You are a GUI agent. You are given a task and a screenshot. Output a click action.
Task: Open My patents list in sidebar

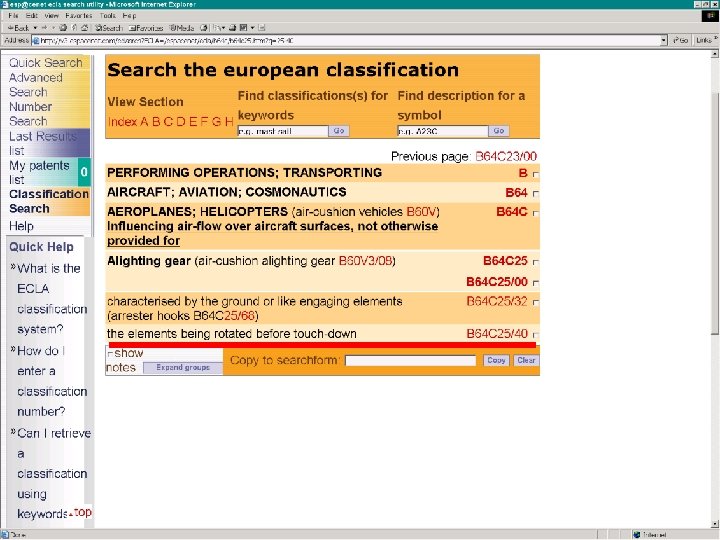39,172
